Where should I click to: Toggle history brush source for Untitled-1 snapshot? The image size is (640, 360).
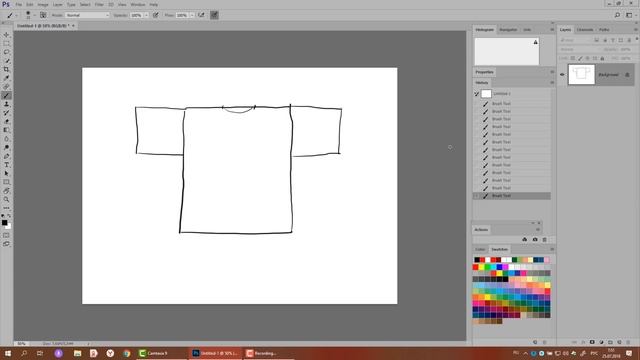[476, 94]
